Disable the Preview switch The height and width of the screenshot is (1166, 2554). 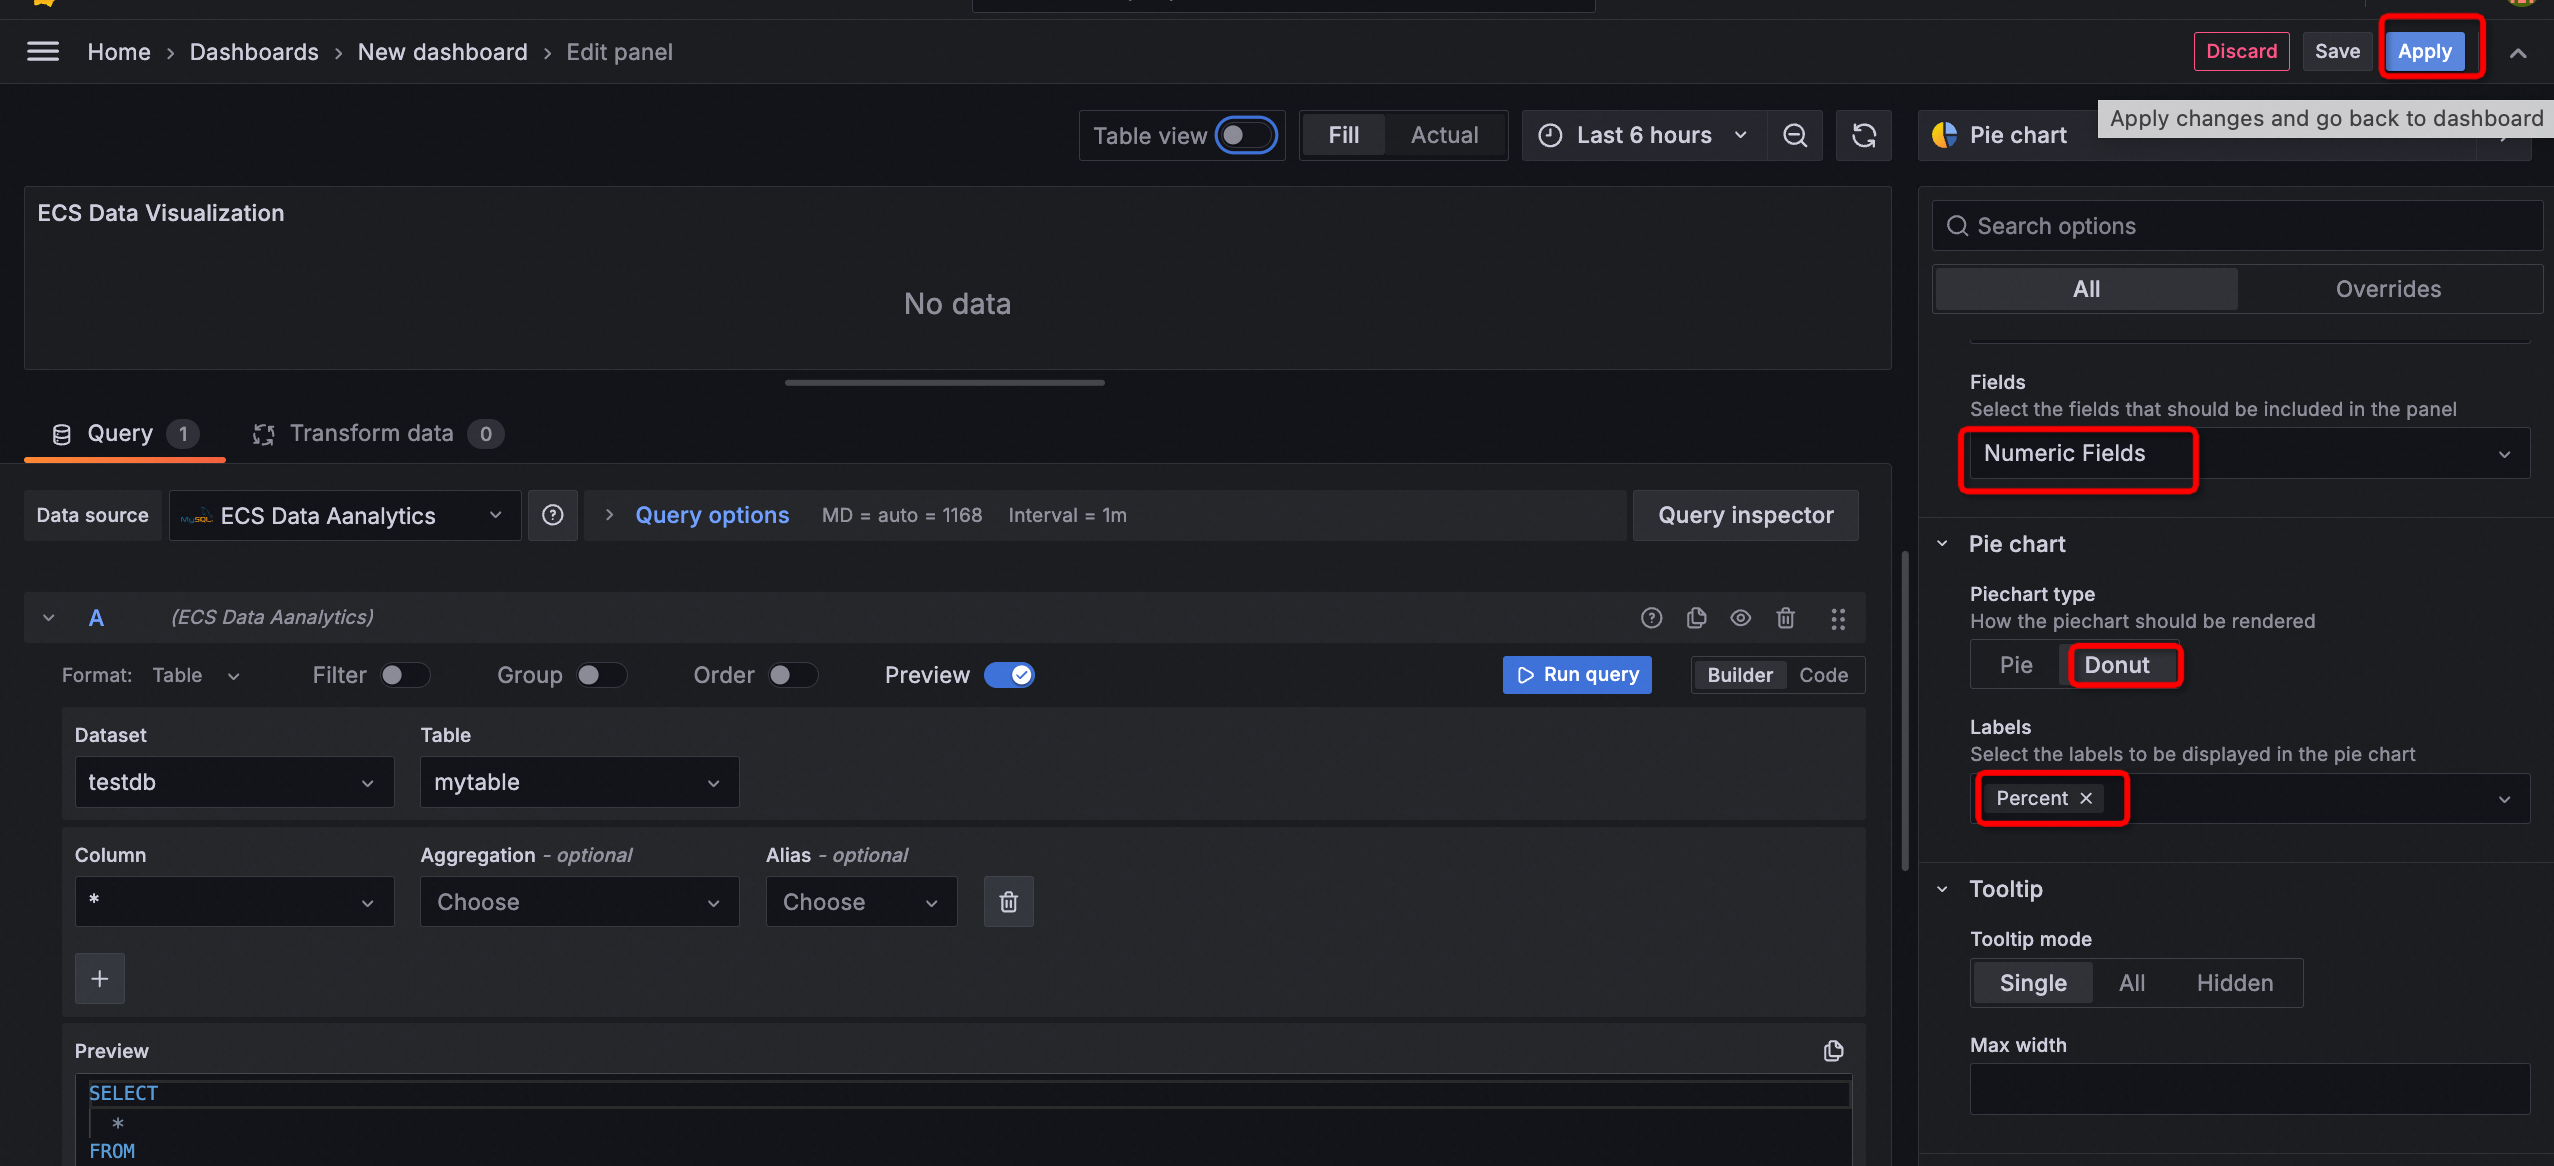tap(1009, 675)
